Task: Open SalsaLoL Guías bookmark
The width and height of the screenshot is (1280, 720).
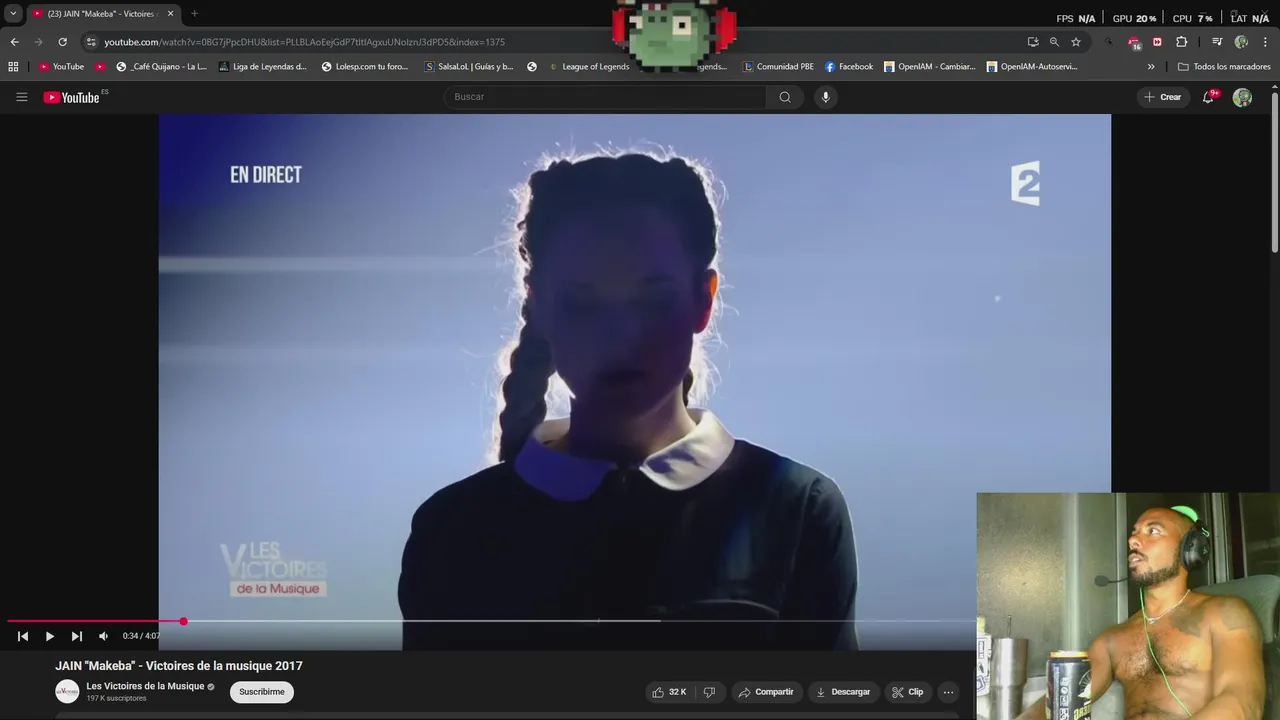Action: (x=469, y=67)
